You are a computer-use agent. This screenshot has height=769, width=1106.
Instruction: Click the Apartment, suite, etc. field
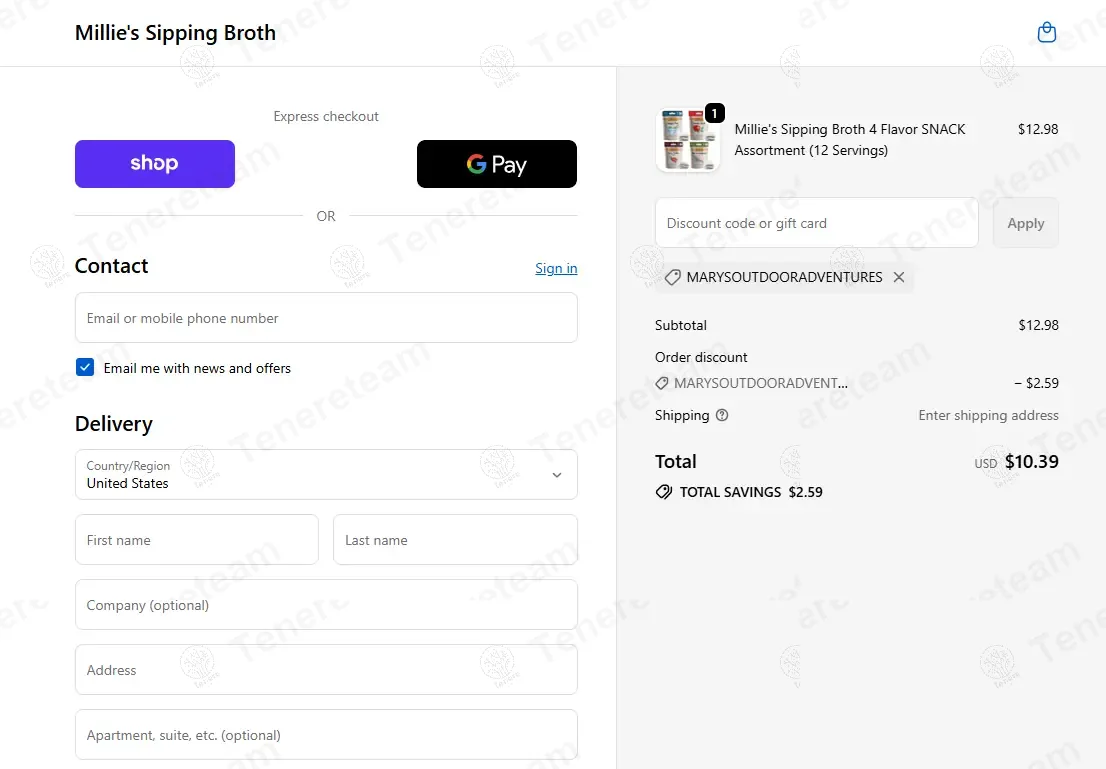[x=326, y=735]
